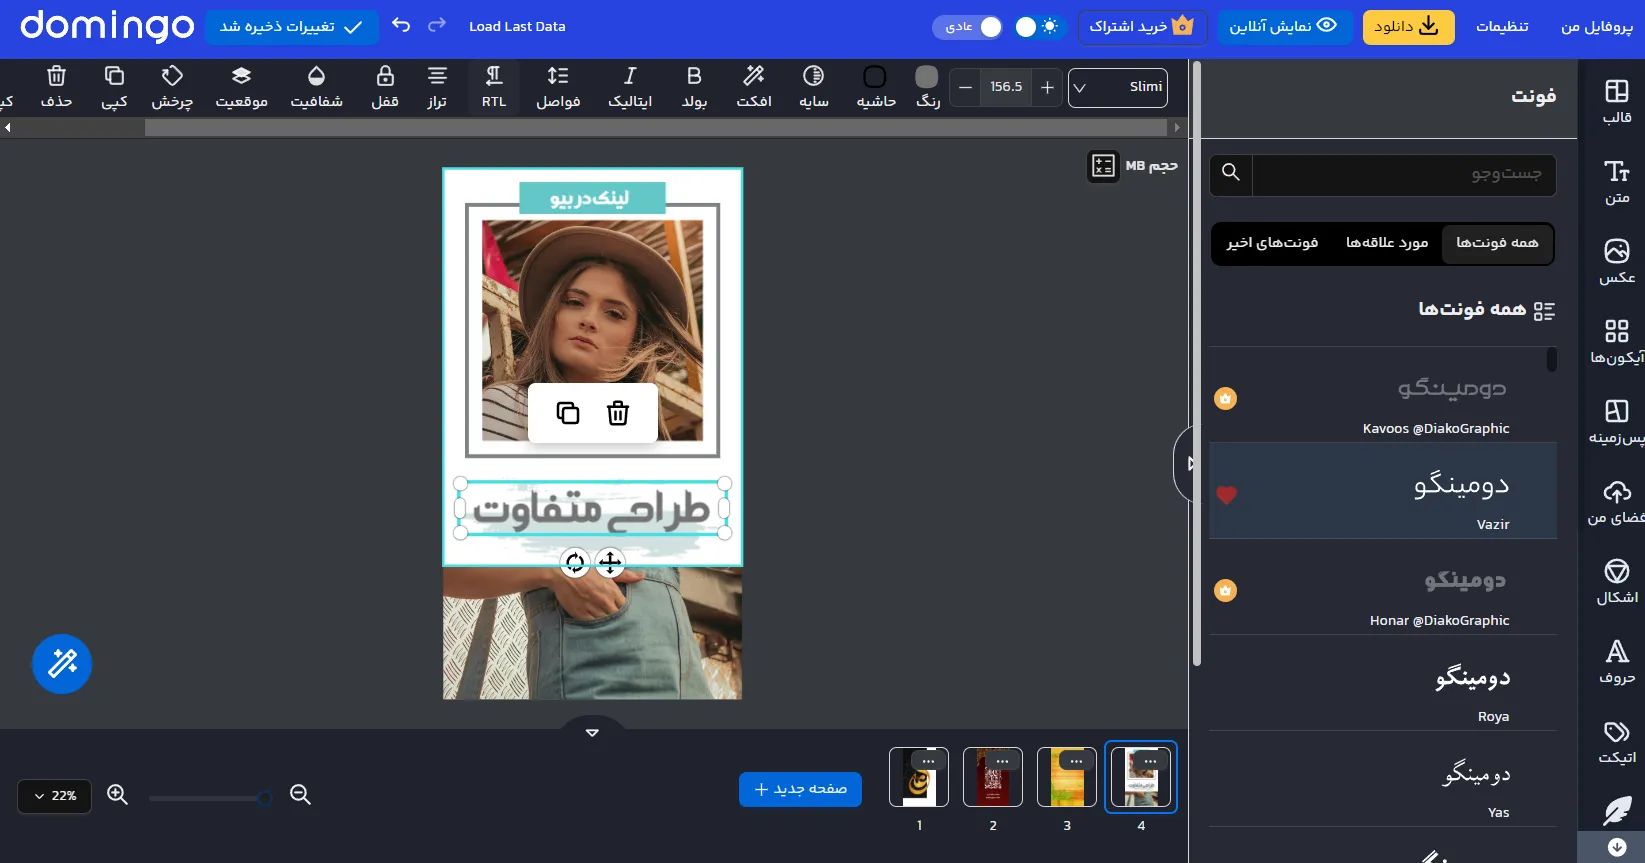The height and width of the screenshot is (863, 1645).
Task: Select the Roya font
Action: click(x=1383, y=683)
